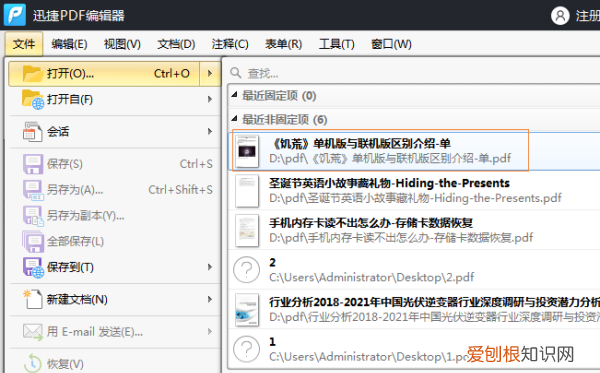Expand the 打开自(F) submenu arrow
Viewport: 600px width, 373px height.
[x=210, y=99]
